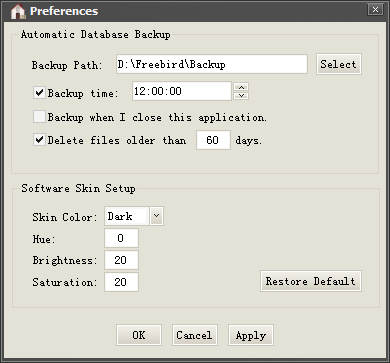Click the Hue value field
The width and height of the screenshot is (390, 363).
click(x=121, y=238)
